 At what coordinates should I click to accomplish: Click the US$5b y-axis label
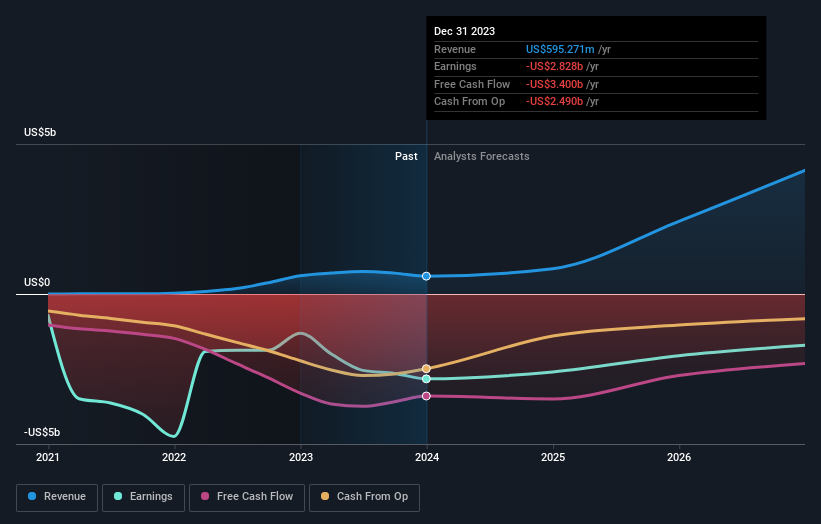[40, 132]
